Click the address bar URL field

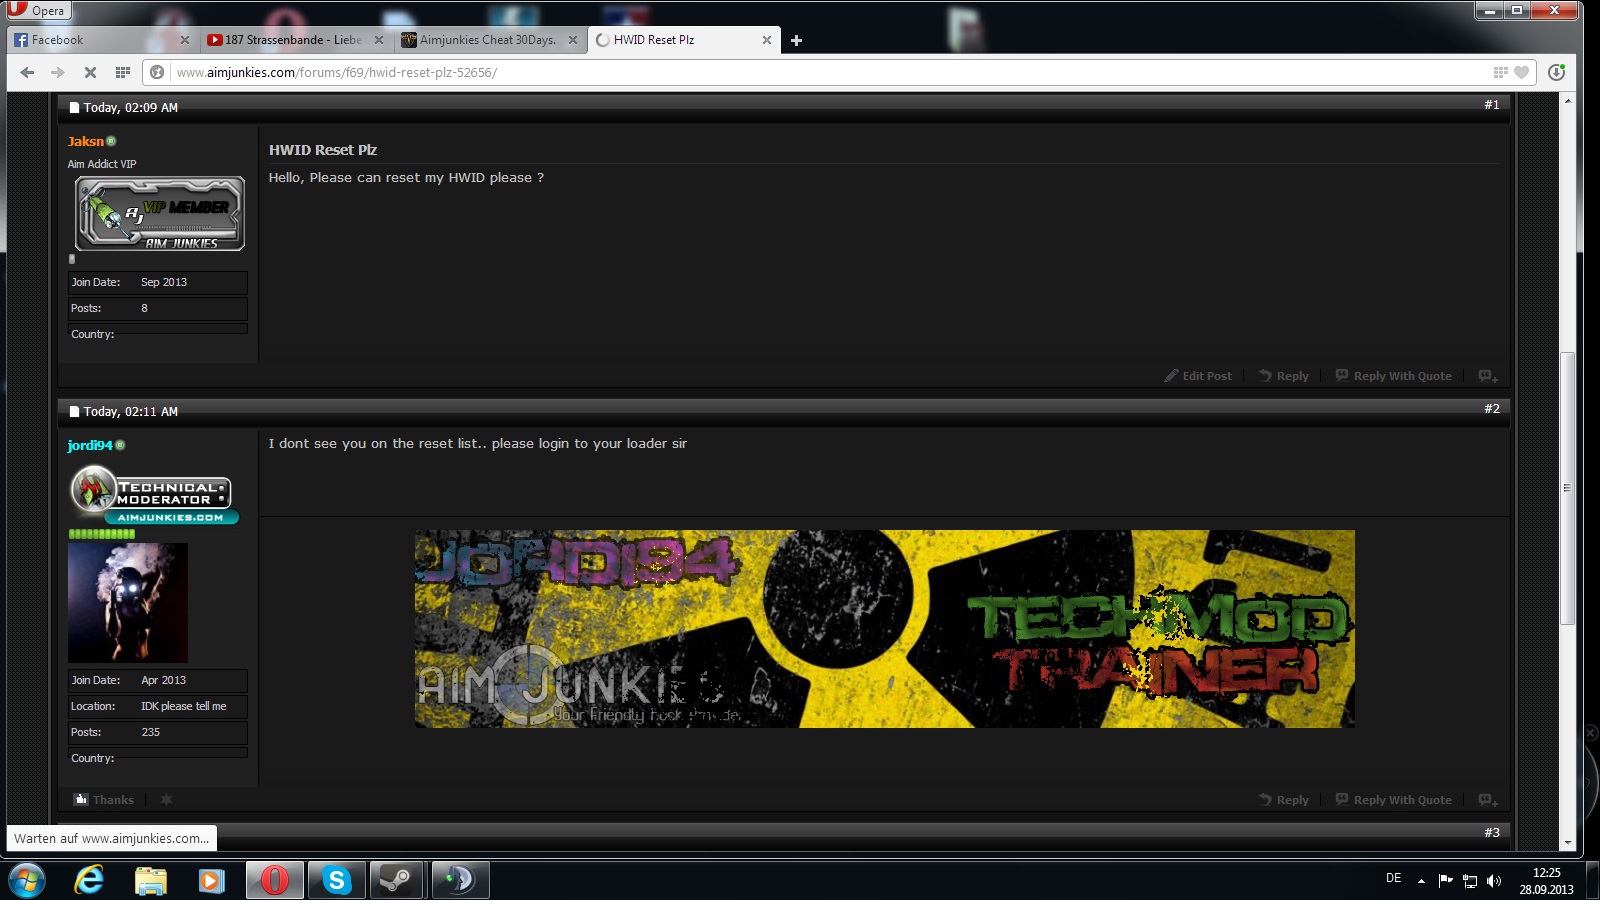click(830, 72)
